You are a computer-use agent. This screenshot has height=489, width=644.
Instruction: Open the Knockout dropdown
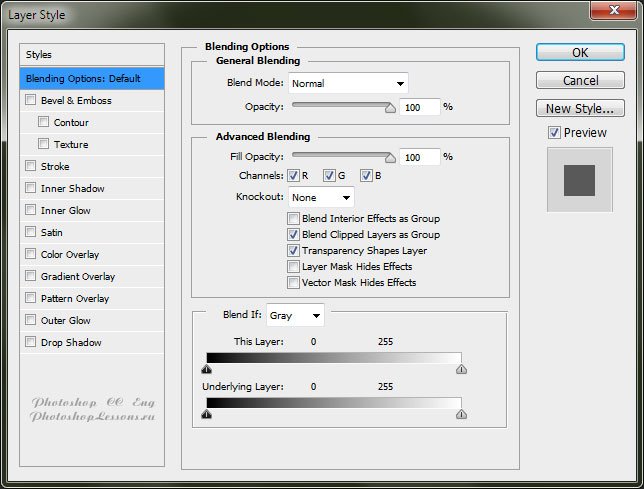(x=321, y=197)
